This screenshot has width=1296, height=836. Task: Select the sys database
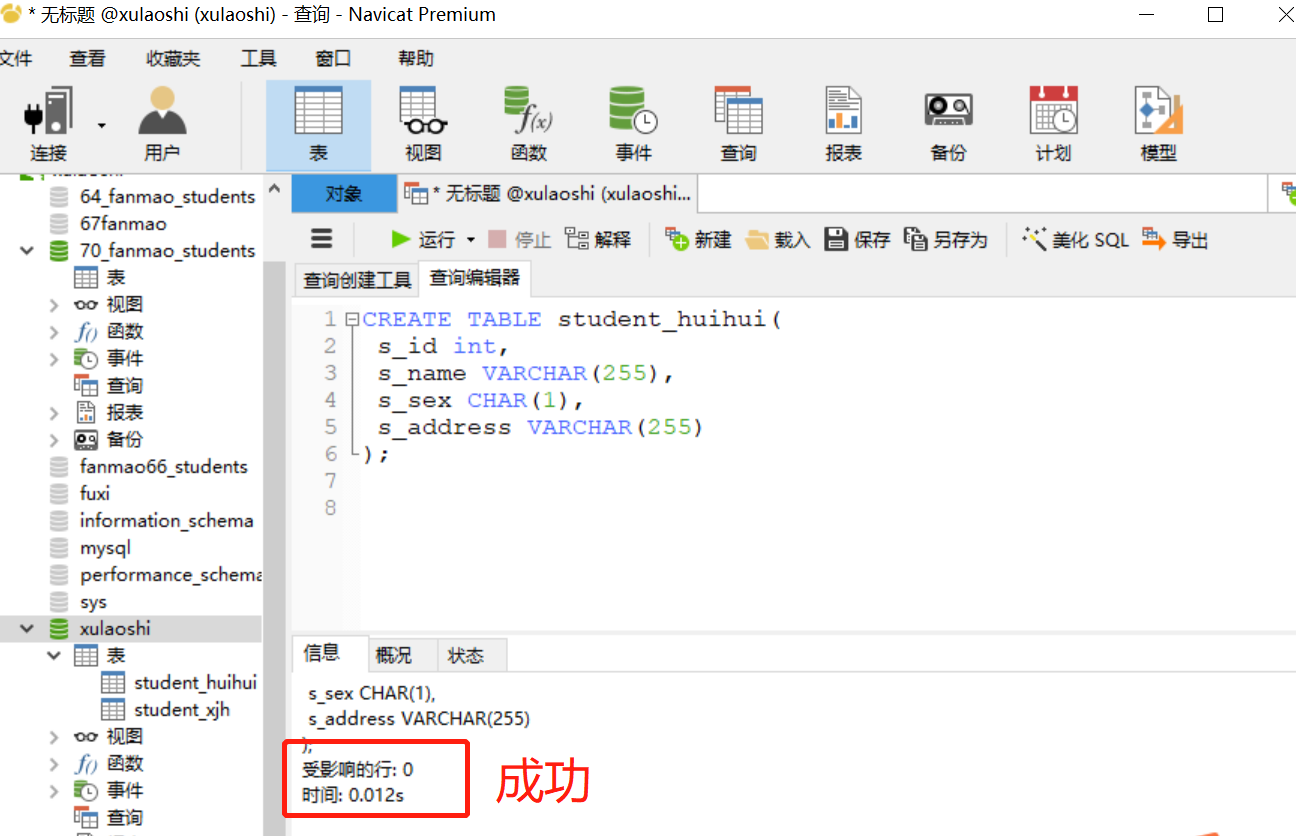[93, 602]
